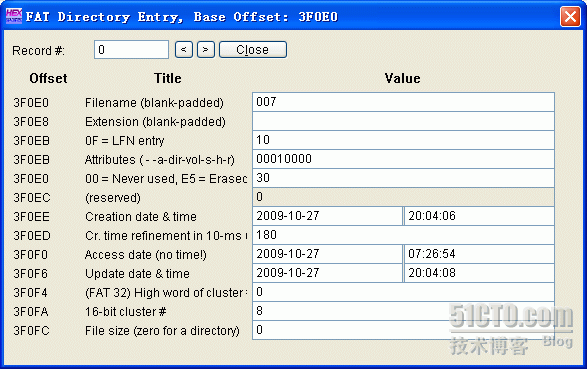The width and height of the screenshot is (587, 369).
Task: Click offset 3F0F0 in Access date row
Action: pyautogui.click(x=31, y=255)
